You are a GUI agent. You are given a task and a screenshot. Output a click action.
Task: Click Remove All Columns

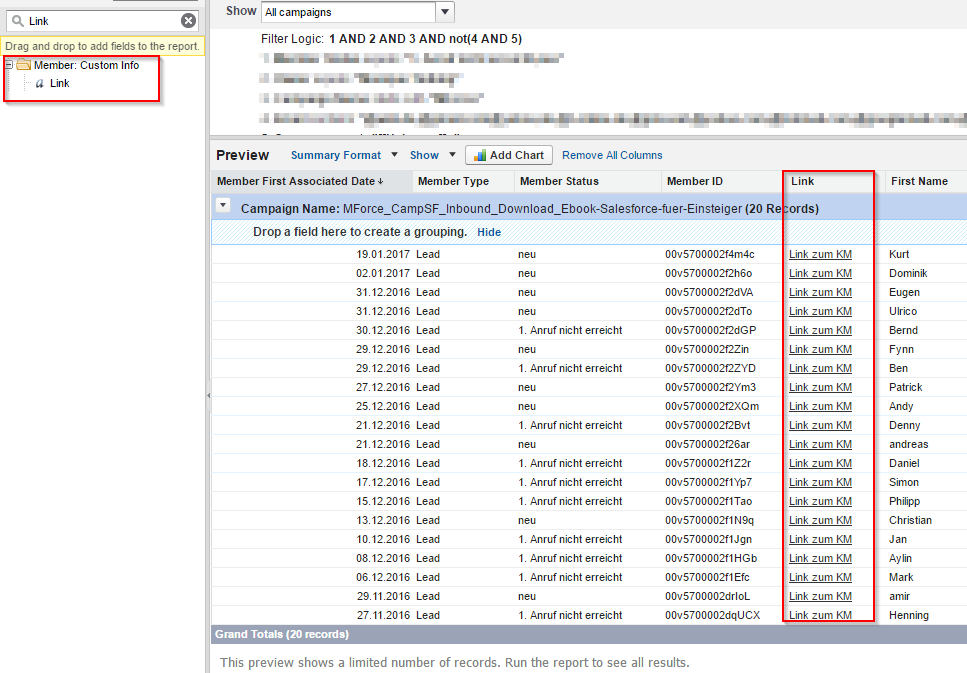pyautogui.click(x=612, y=155)
